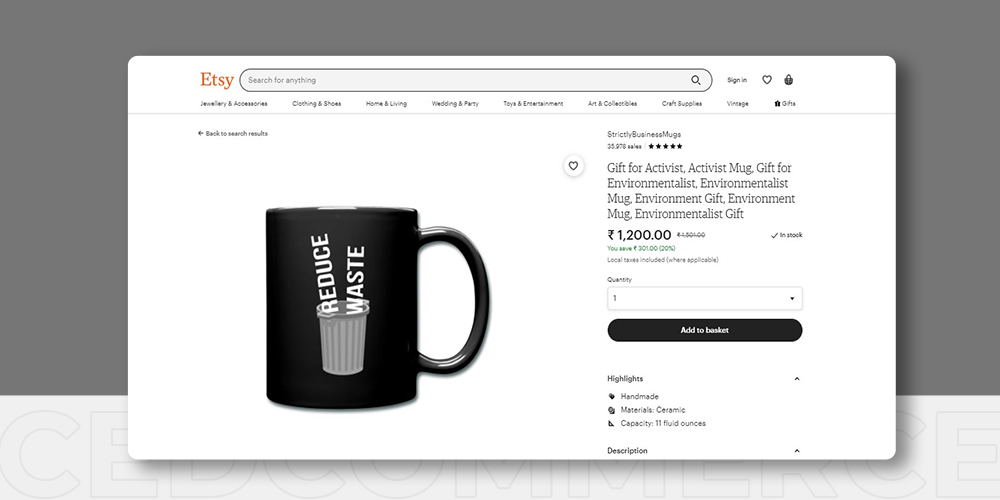
Task: Open Vintage category
Action: 737,103
